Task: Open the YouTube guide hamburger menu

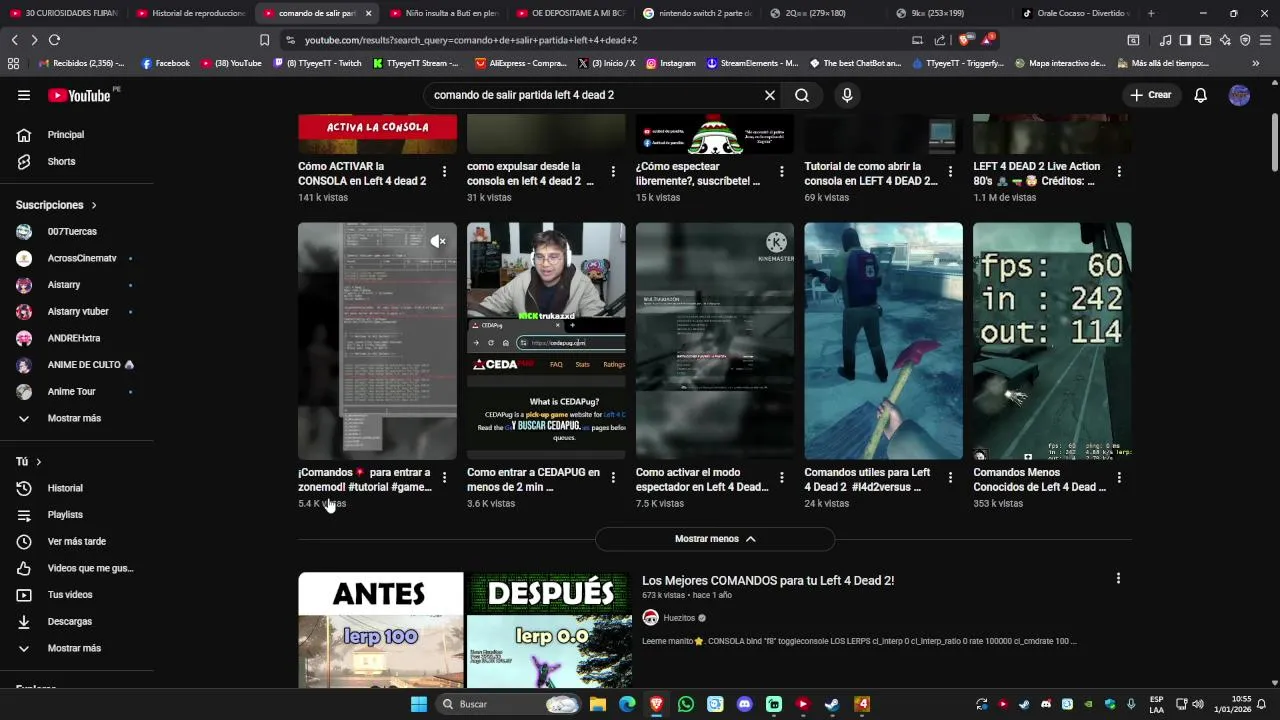Action: [x=24, y=95]
